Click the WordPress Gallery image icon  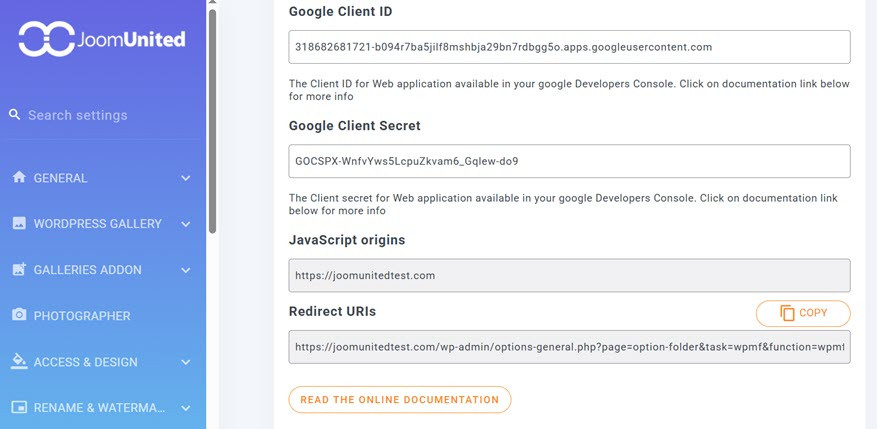pyautogui.click(x=19, y=223)
